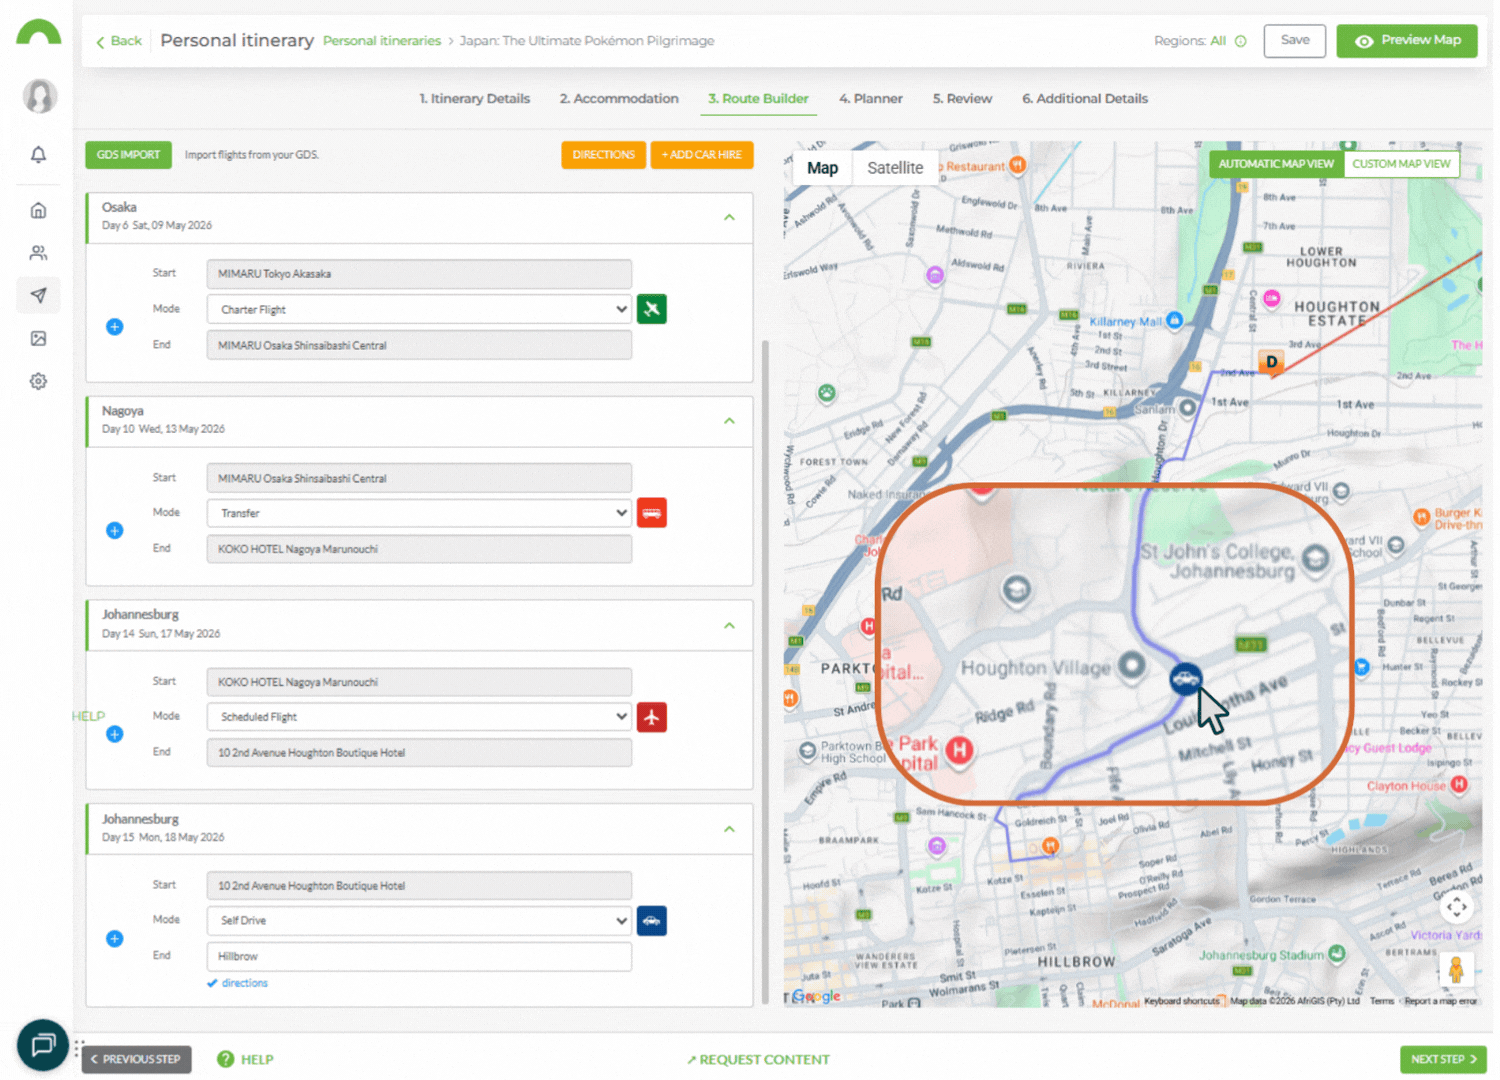Click the Killarney Mall shopping marker

[x=1175, y=320]
